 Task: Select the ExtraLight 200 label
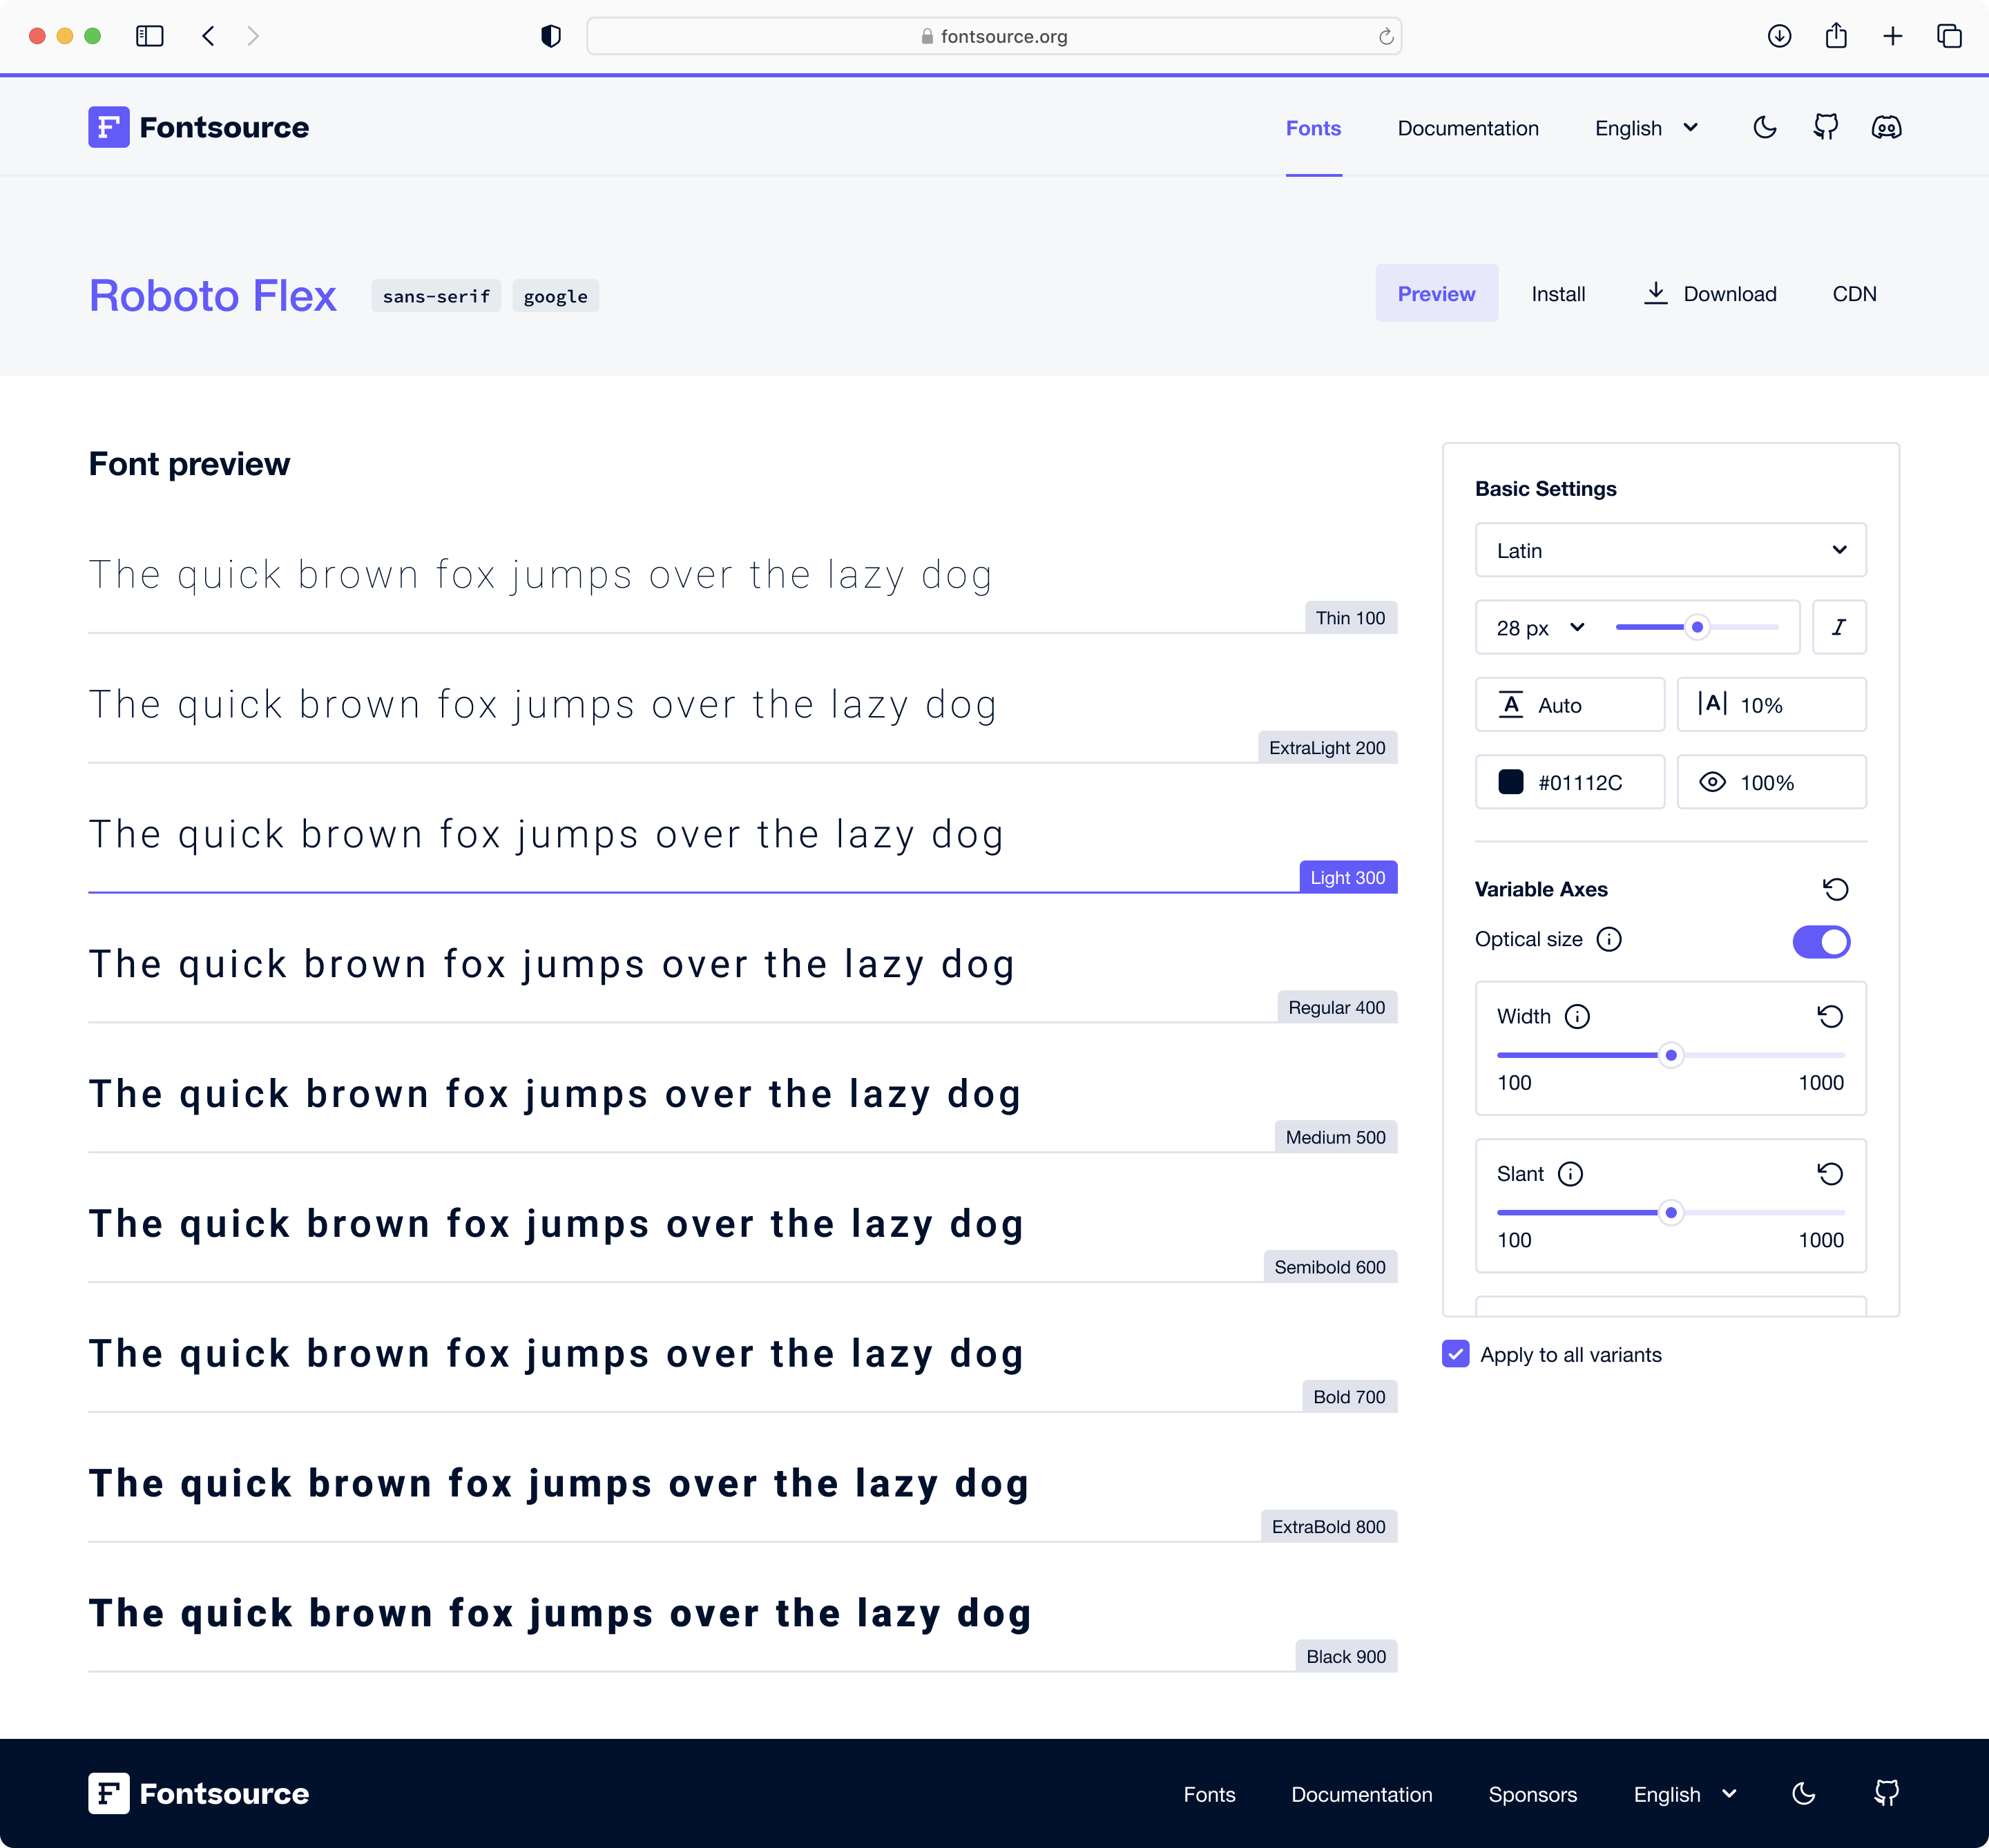click(x=1327, y=747)
